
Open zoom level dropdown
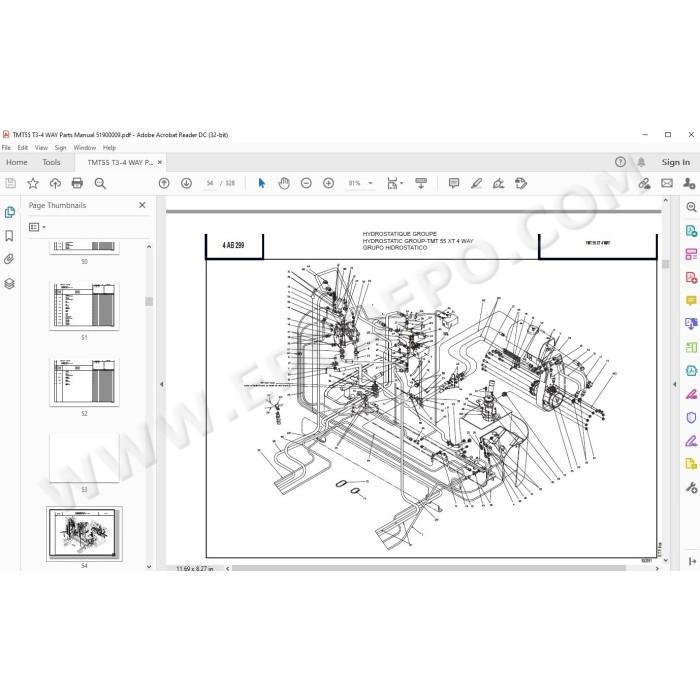(x=370, y=183)
